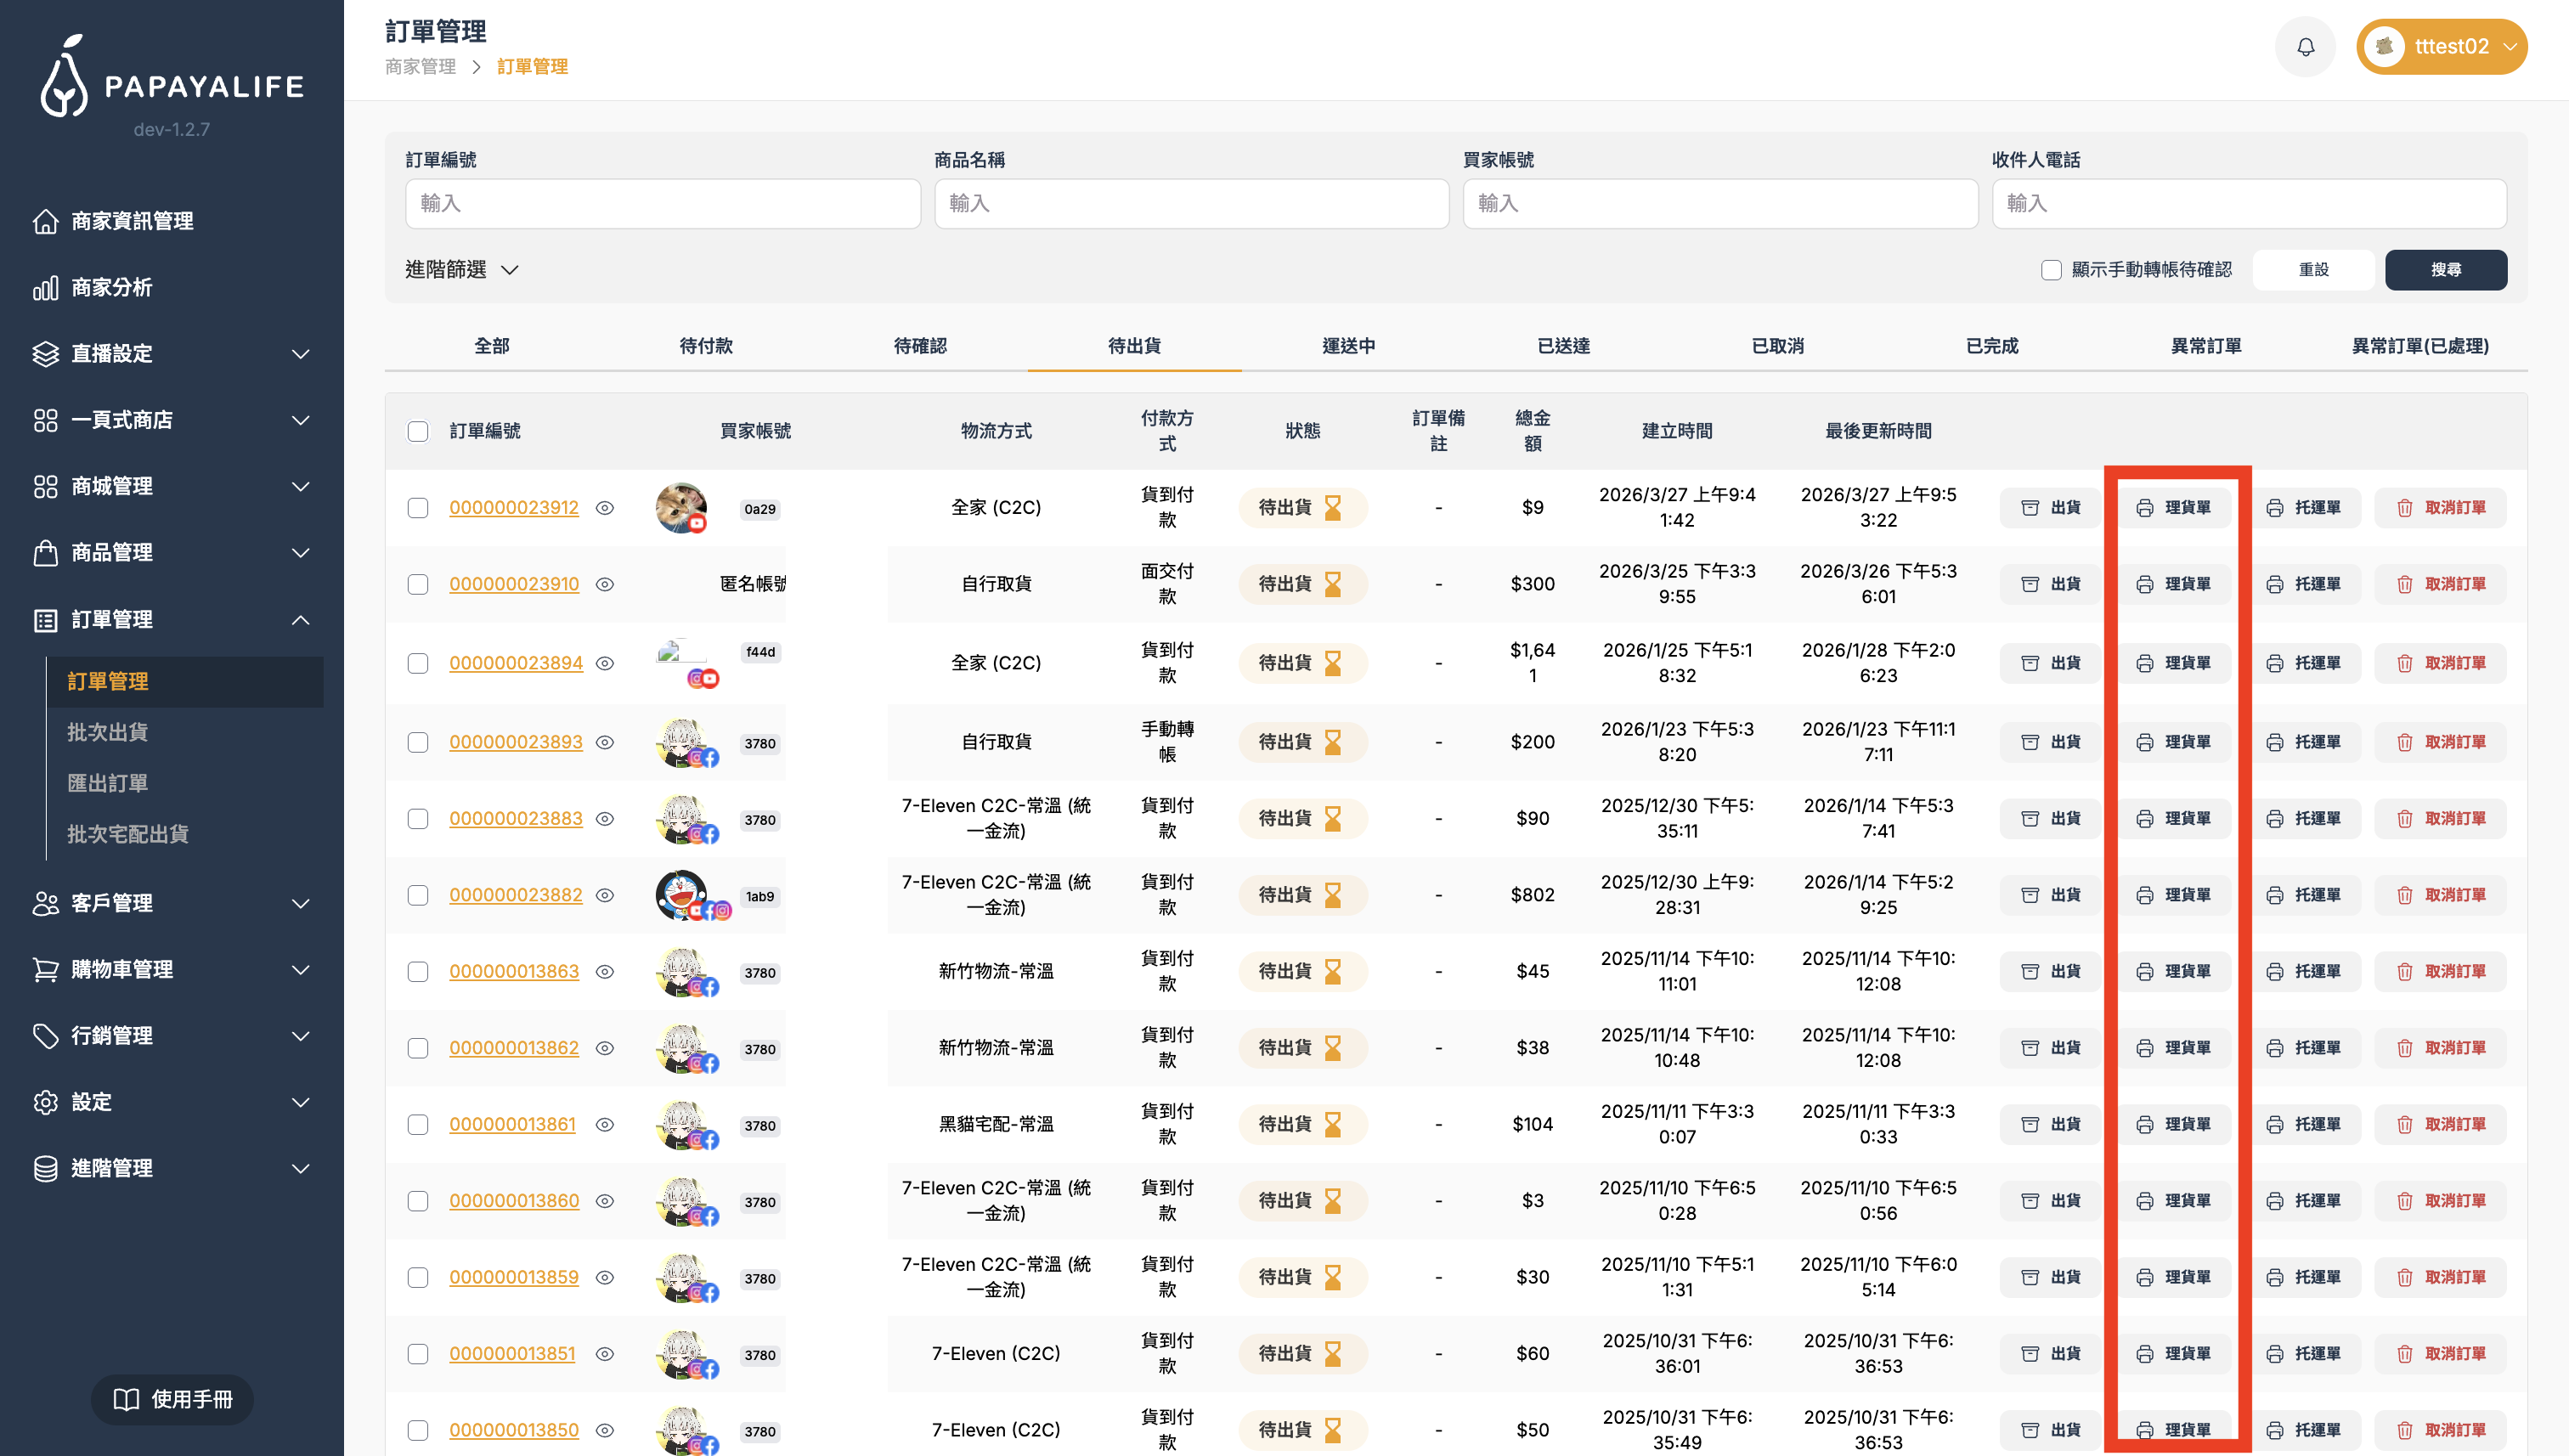Viewport: 2569px width, 1456px height.
Task: Click the order number link 000000013863
Action: tap(515, 971)
